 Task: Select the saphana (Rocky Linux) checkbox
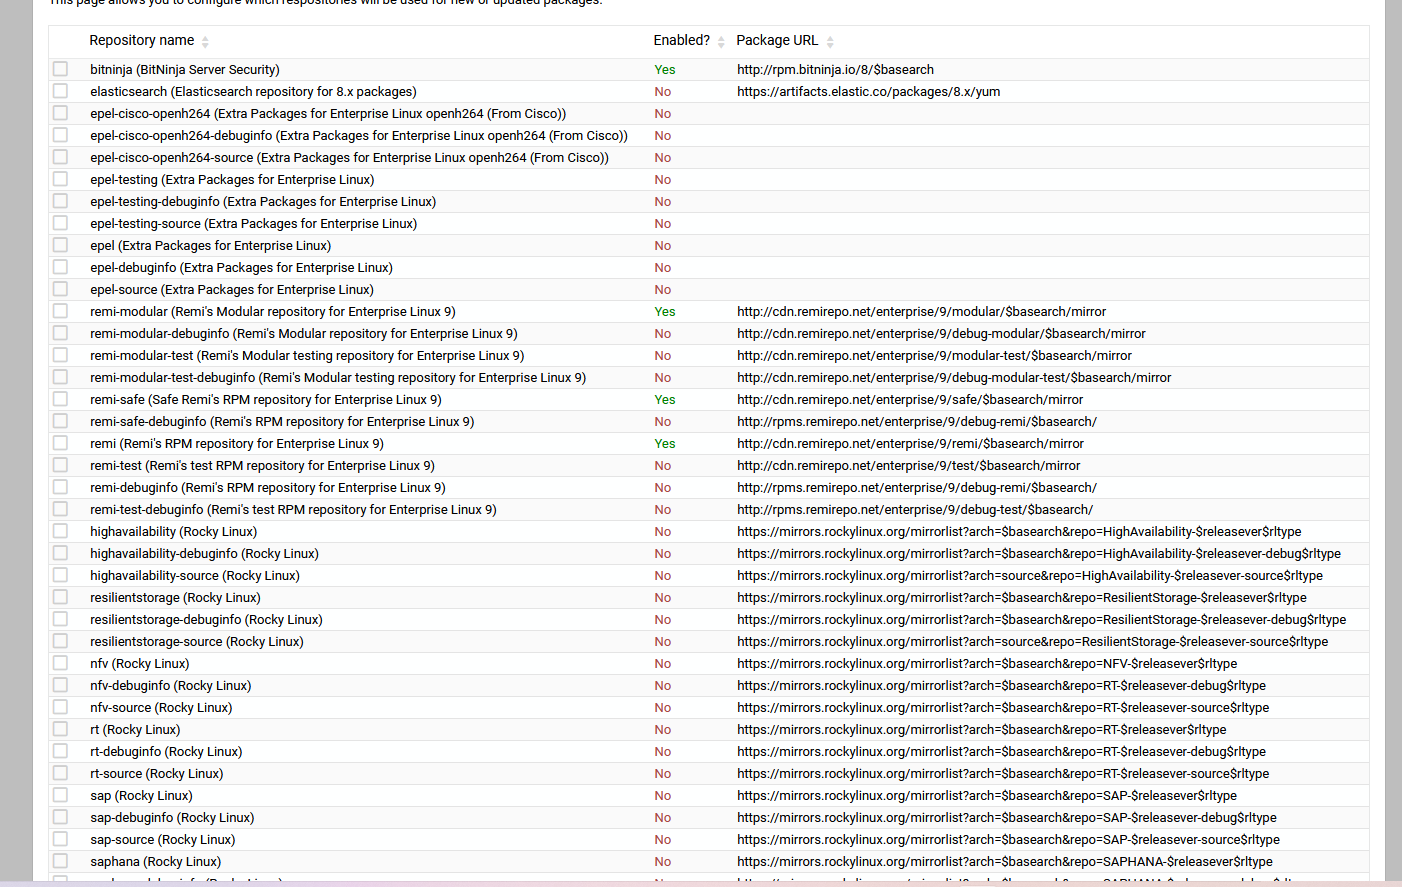61,861
